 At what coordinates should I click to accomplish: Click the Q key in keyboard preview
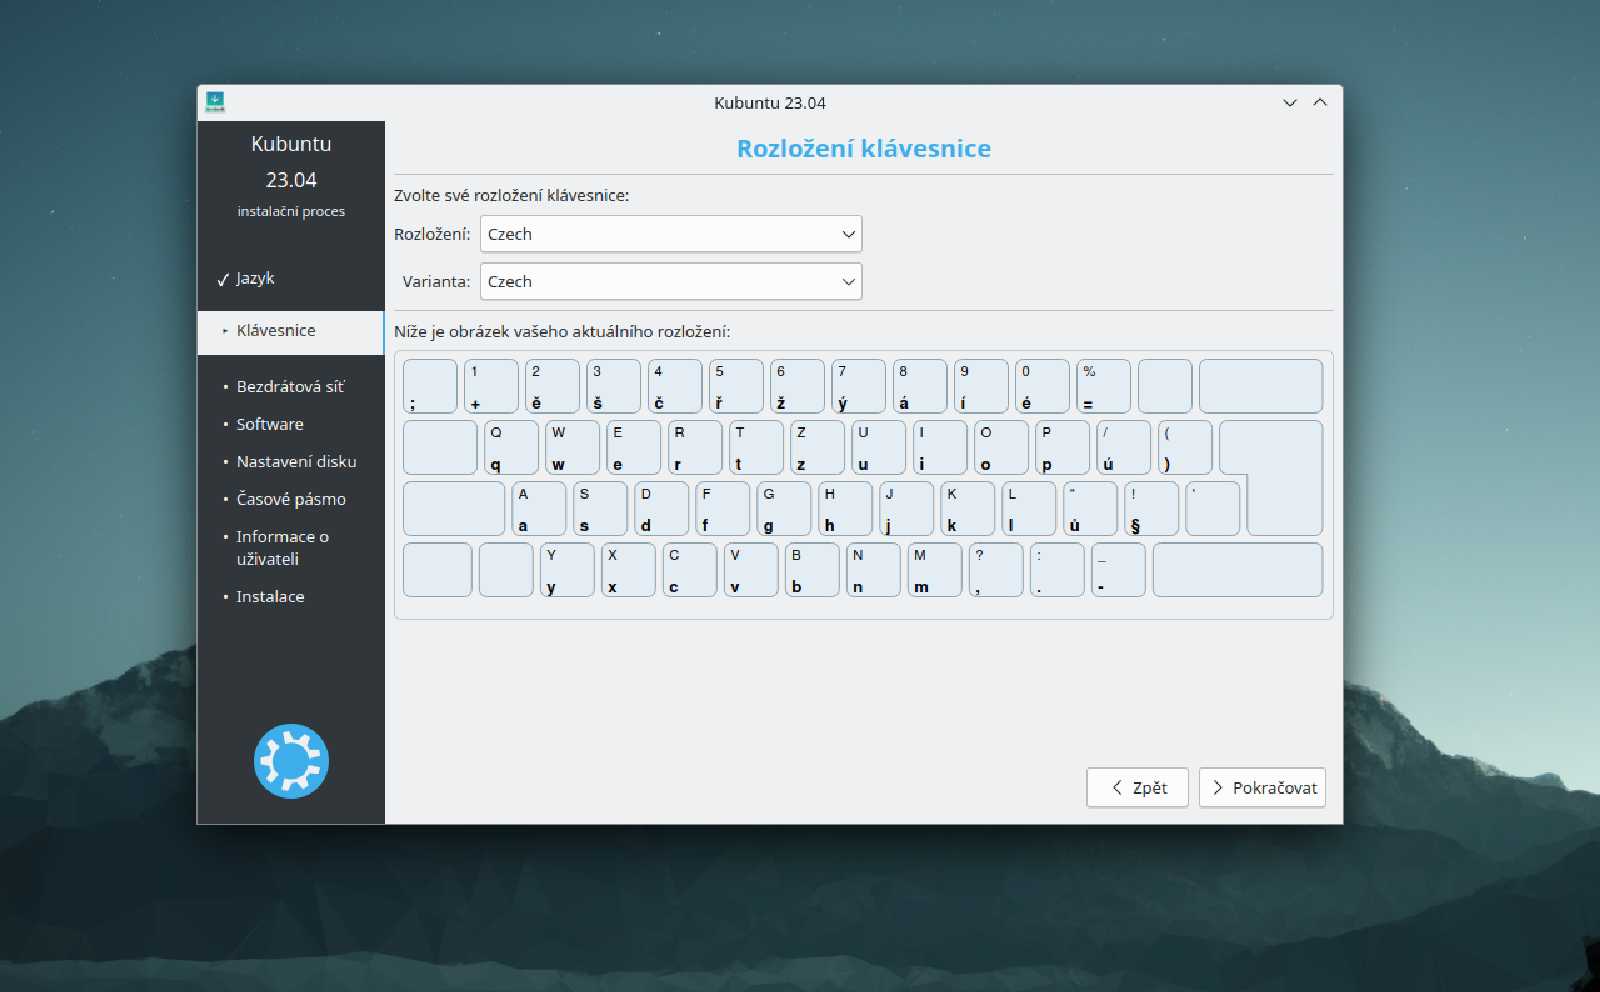511,447
